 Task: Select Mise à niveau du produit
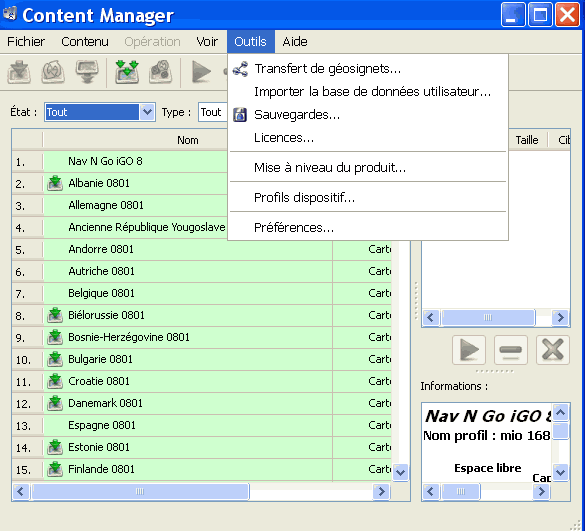(x=368, y=168)
